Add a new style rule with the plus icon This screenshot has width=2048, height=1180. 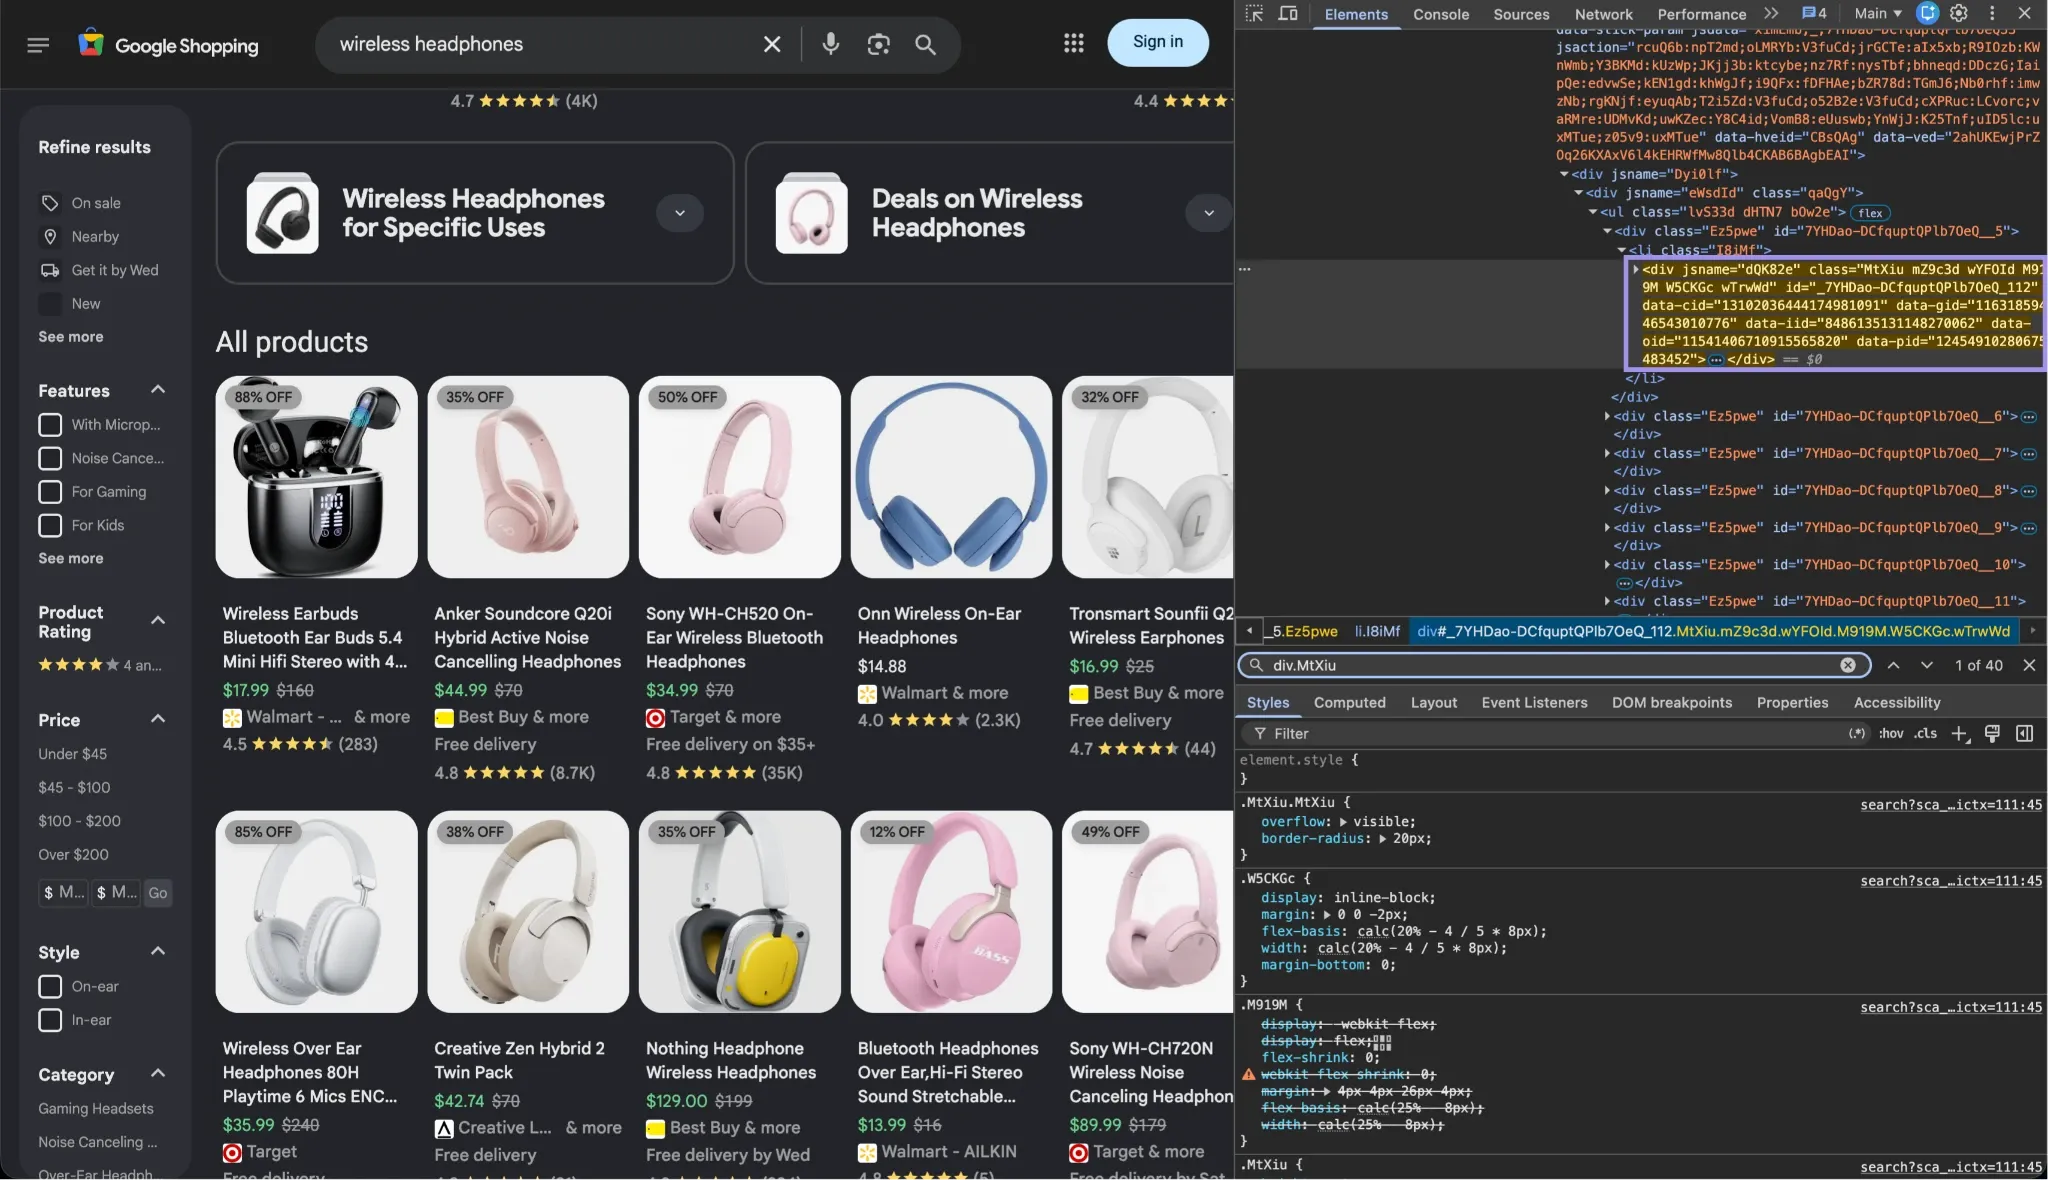coord(1959,734)
